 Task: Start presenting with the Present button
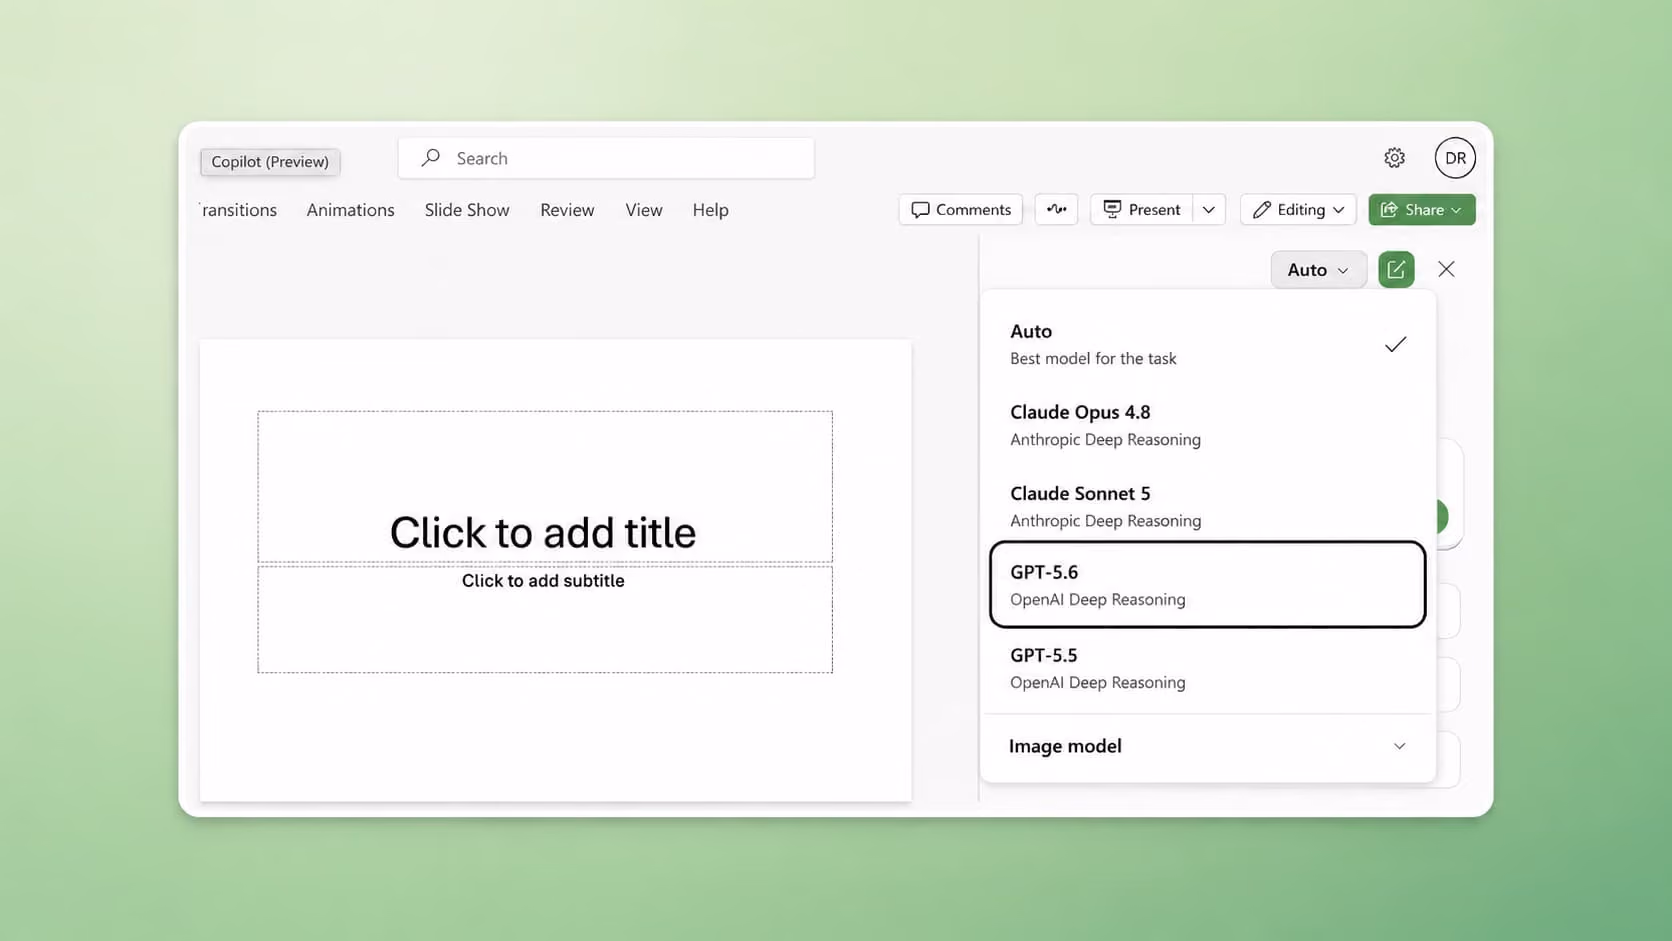[x=1141, y=210]
